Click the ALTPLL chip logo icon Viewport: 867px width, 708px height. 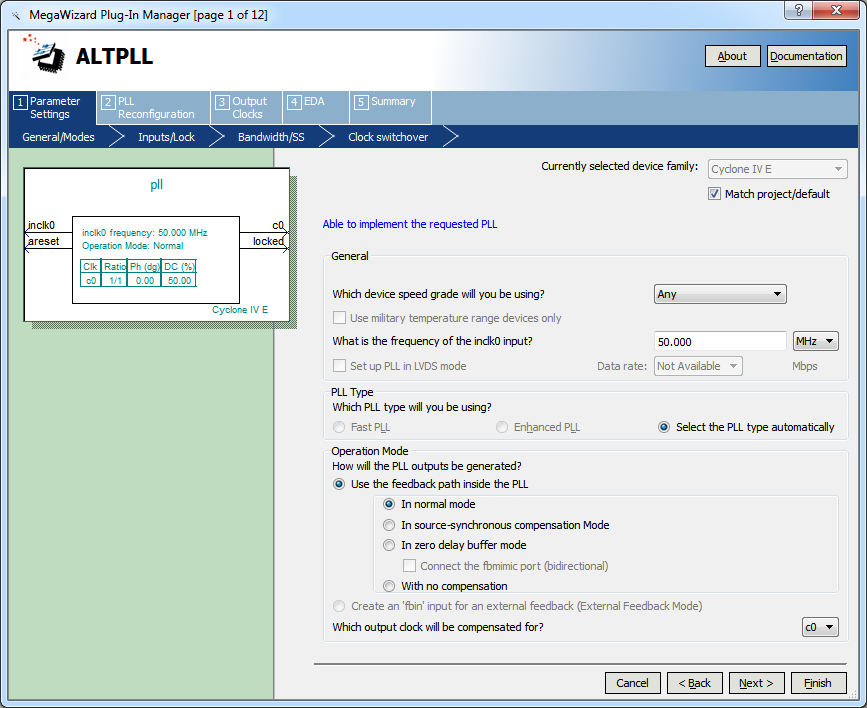point(44,54)
